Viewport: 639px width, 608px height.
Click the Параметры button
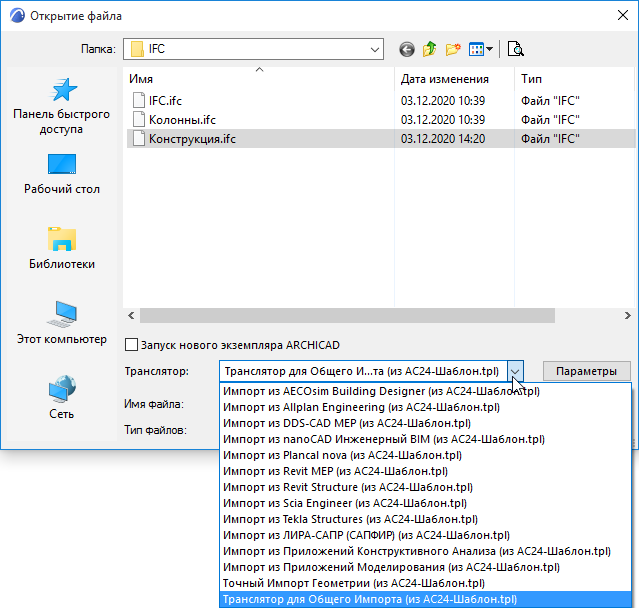586,371
